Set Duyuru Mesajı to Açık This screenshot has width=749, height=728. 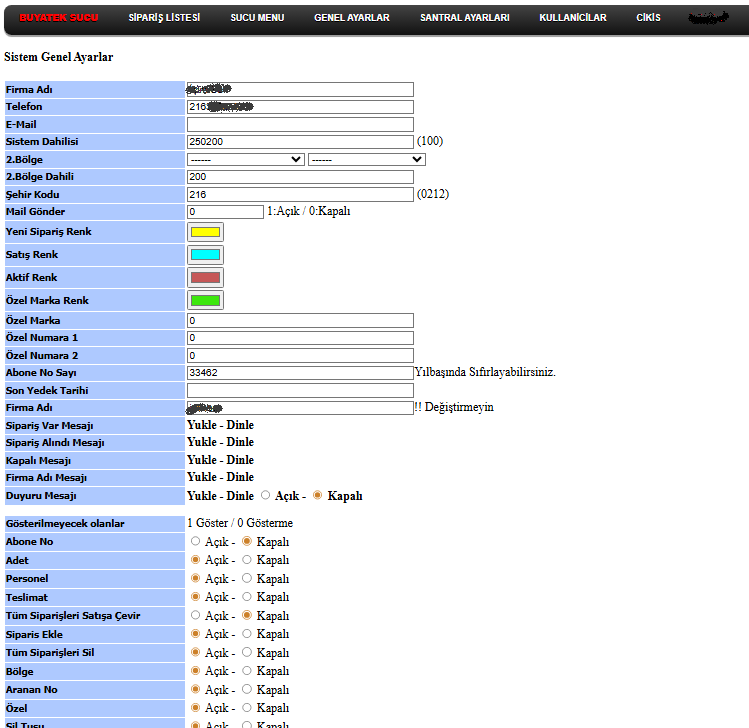tap(265, 495)
